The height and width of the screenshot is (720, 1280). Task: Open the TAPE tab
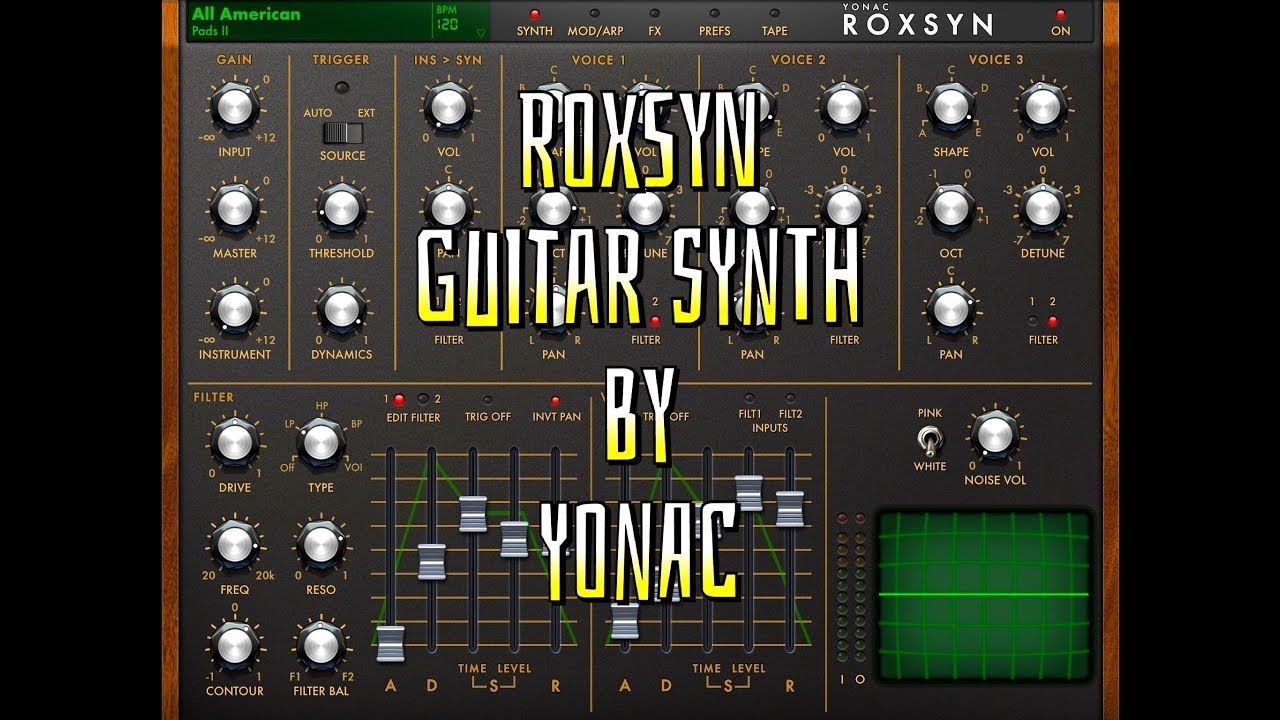pyautogui.click(x=774, y=22)
